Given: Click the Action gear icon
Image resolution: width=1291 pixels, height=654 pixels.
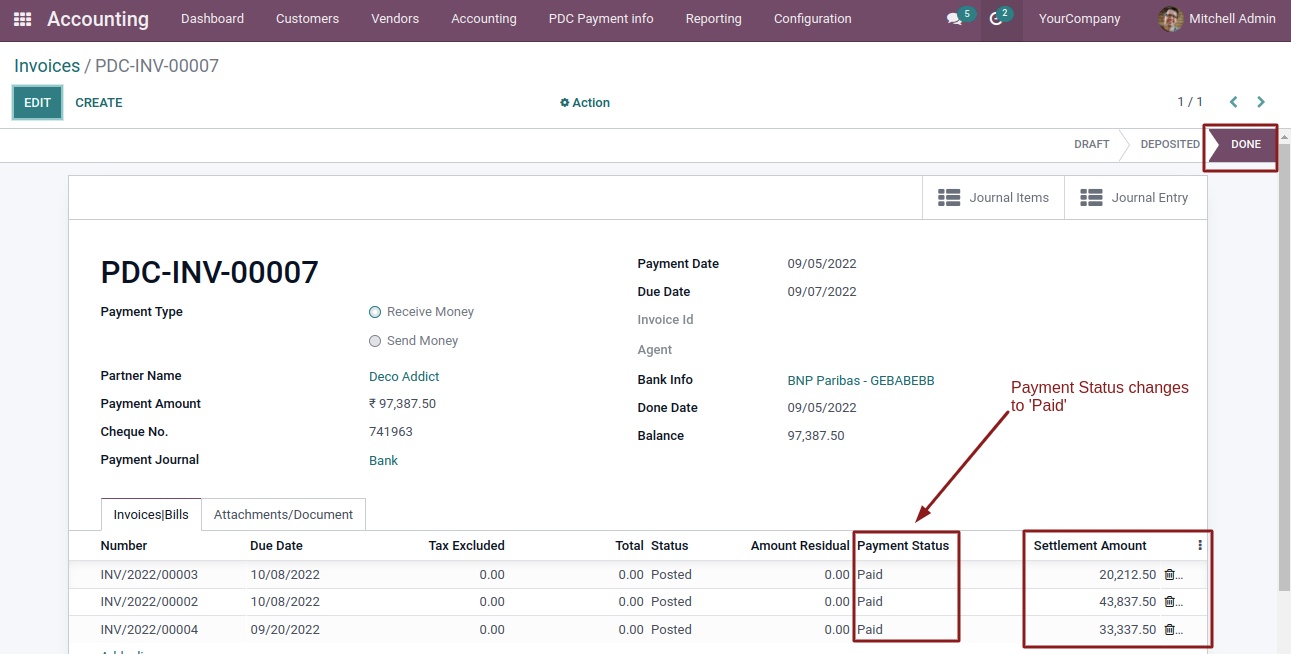Looking at the screenshot, I should coord(565,103).
